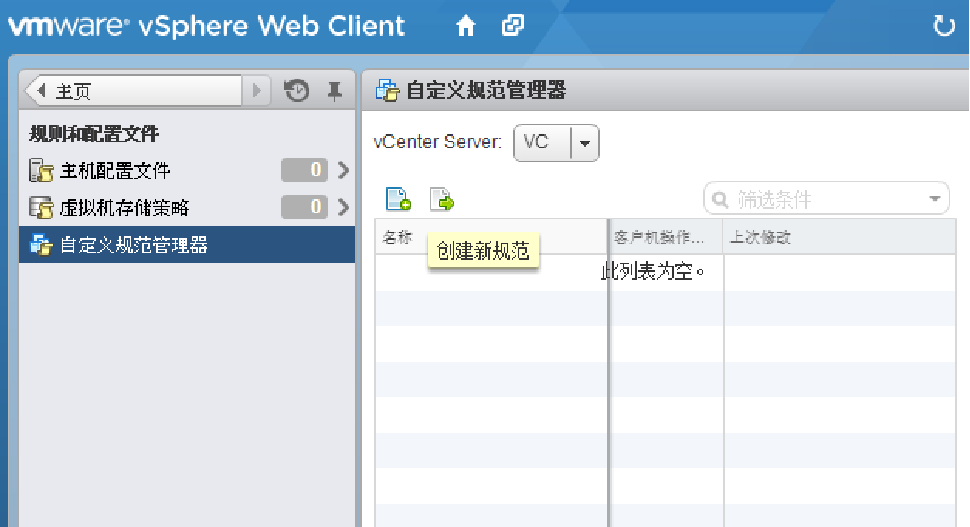970x527 pixels.
Task: Go back to 主页 in navigator
Action: 133,92
